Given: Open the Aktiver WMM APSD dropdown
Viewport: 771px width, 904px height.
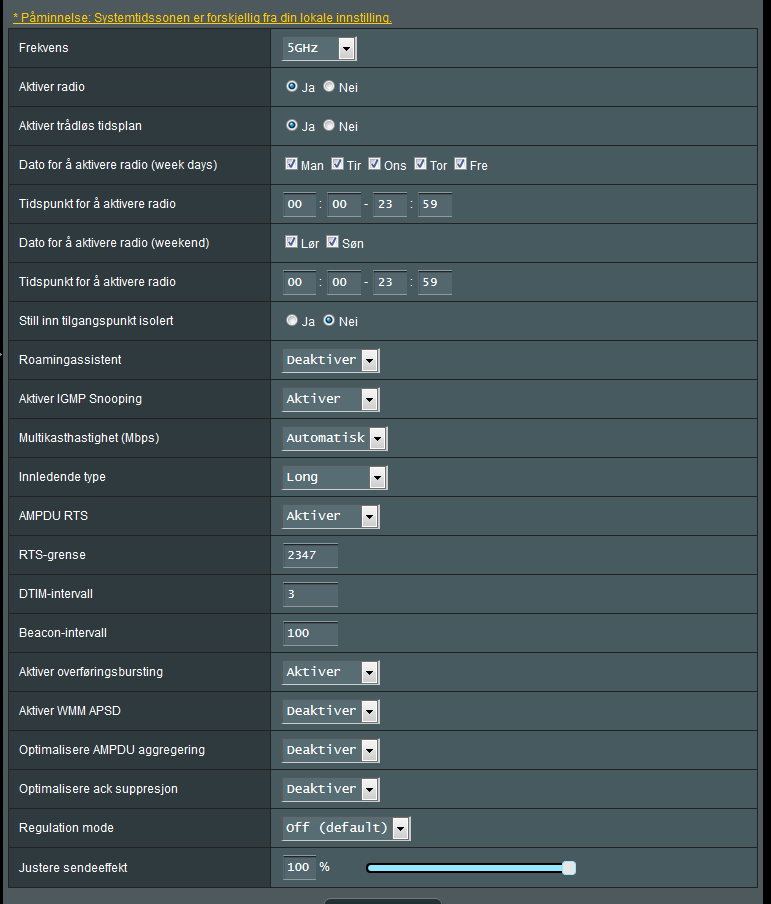Looking at the screenshot, I should 330,711.
